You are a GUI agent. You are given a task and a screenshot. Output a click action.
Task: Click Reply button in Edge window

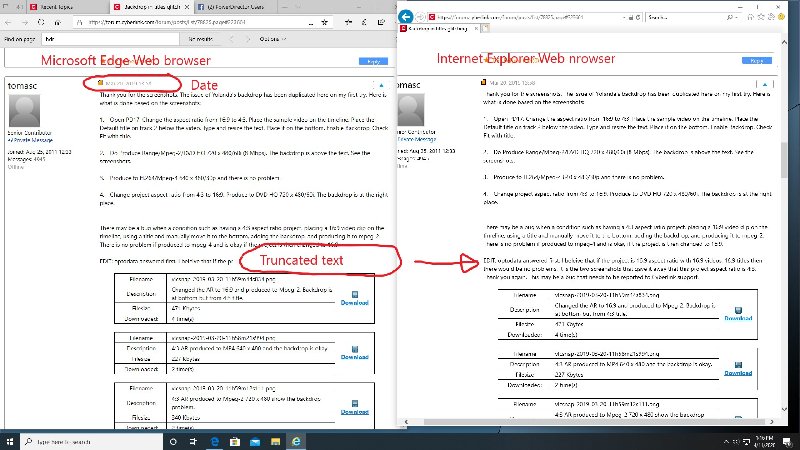373,61
